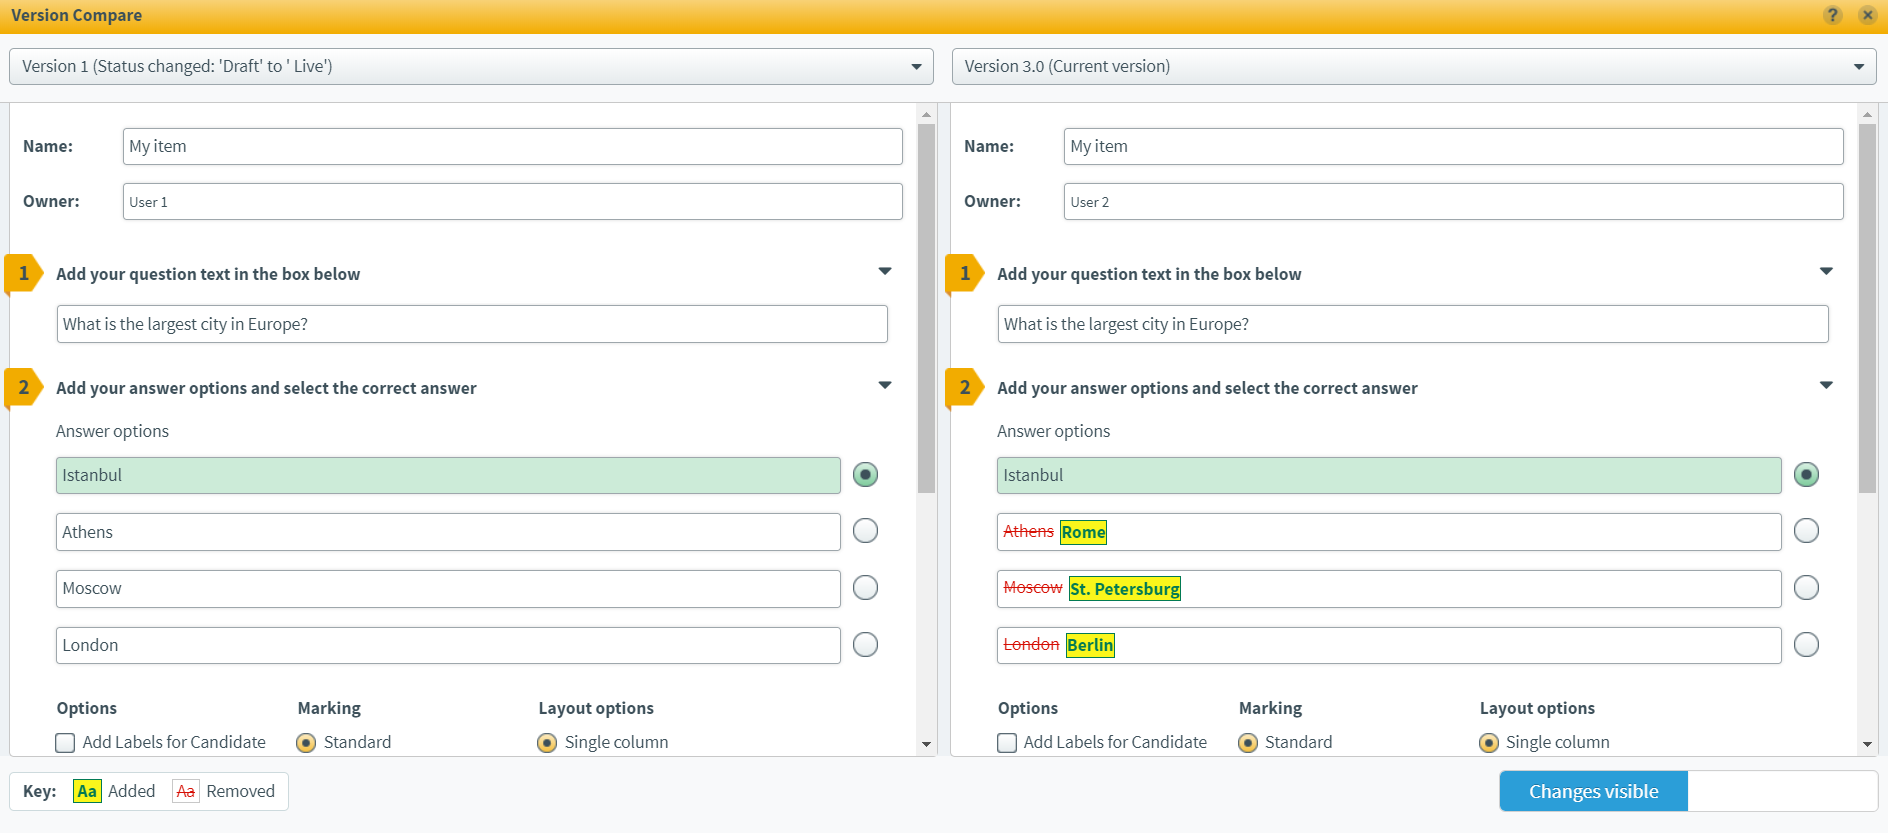Click left pane scroll down arrow
The width and height of the screenshot is (1888, 833).
coord(926,744)
